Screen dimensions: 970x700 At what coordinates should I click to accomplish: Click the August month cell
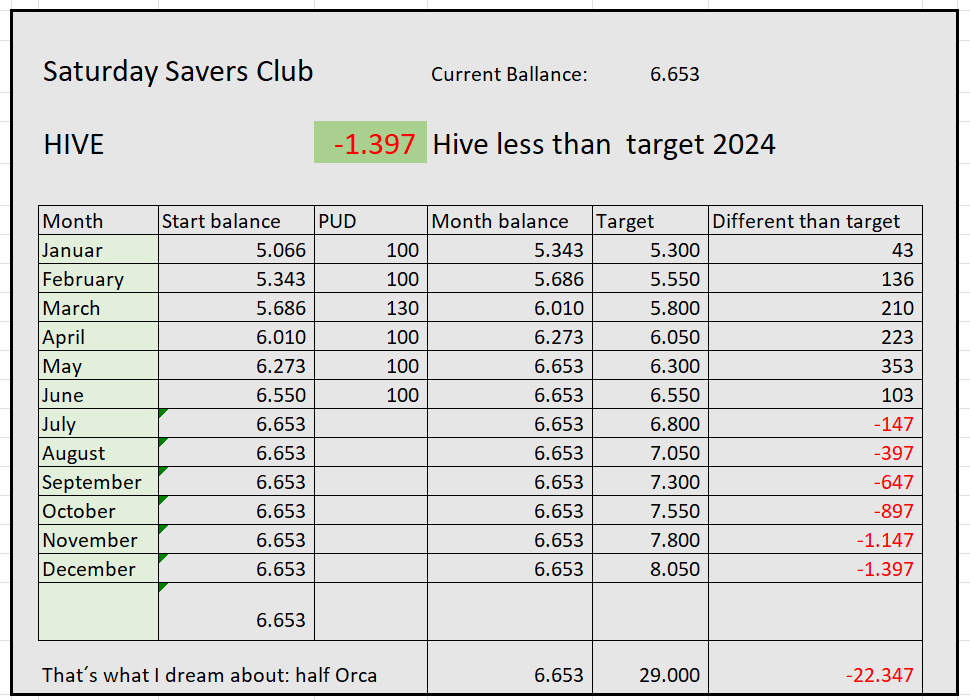[x=98, y=453]
